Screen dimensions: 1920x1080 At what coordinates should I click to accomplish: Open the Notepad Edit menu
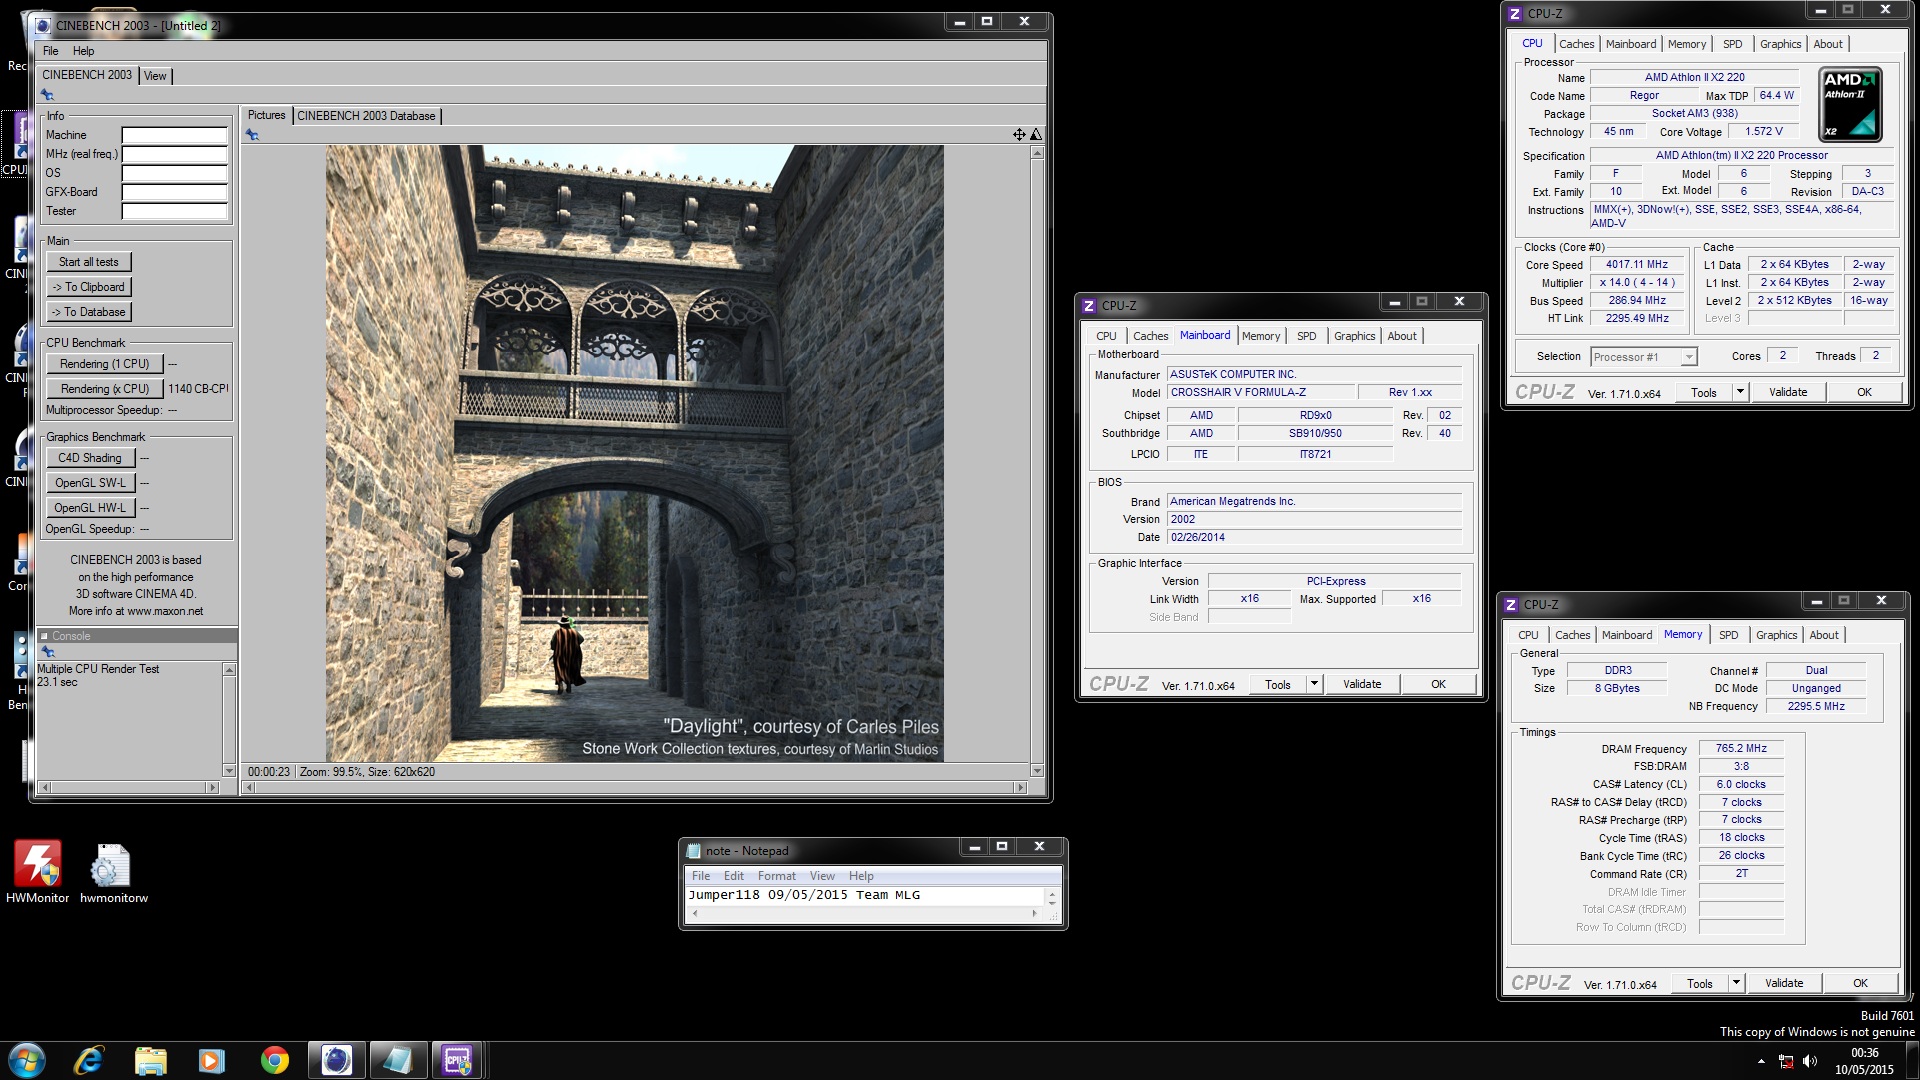(x=733, y=876)
